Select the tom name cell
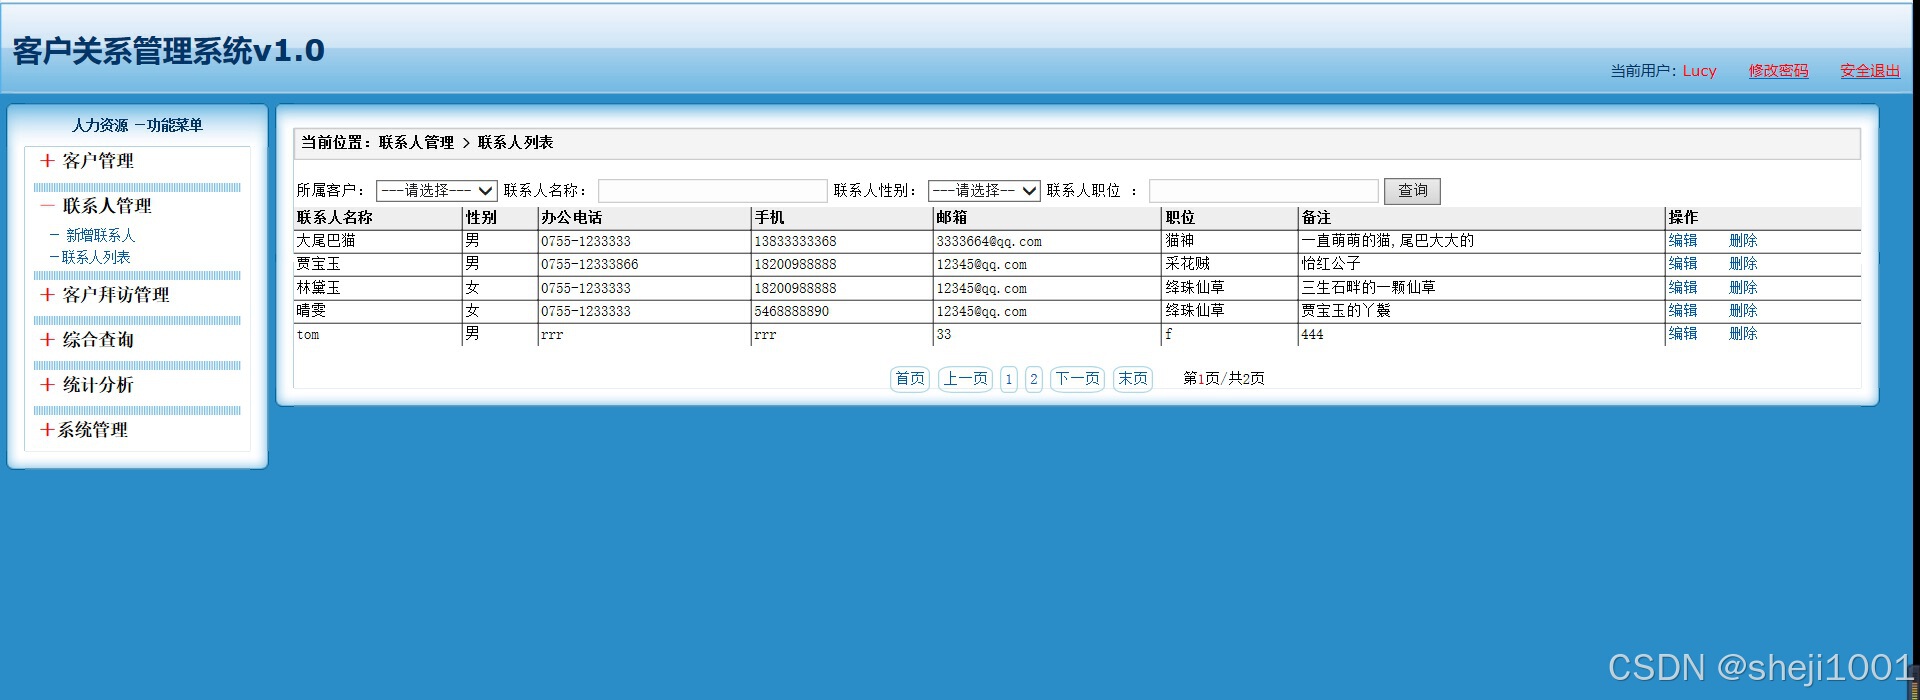The width and height of the screenshot is (1920, 700). pyautogui.click(x=308, y=335)
